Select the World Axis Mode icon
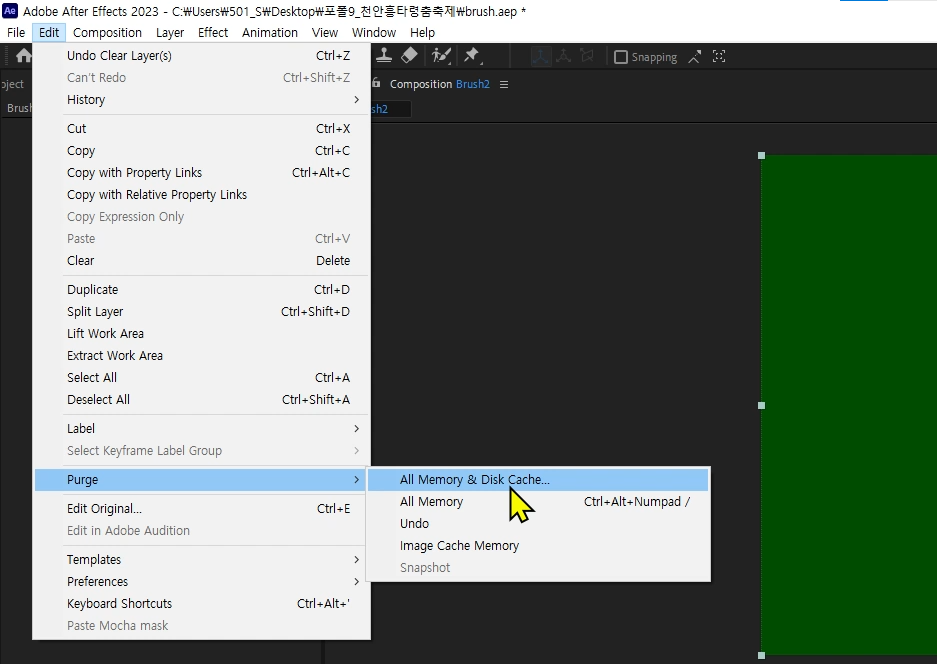The height and width of the screenshot is (664, 937). pos(564,56)
